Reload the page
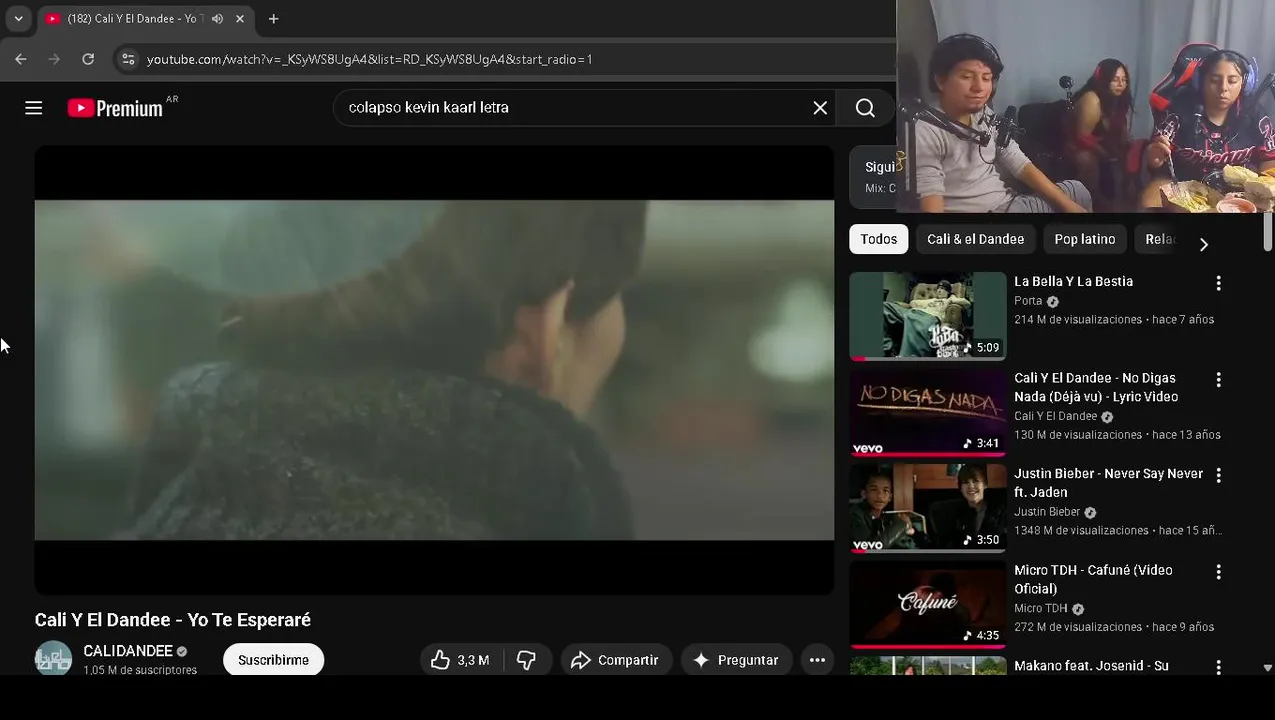 pos(88,59)
